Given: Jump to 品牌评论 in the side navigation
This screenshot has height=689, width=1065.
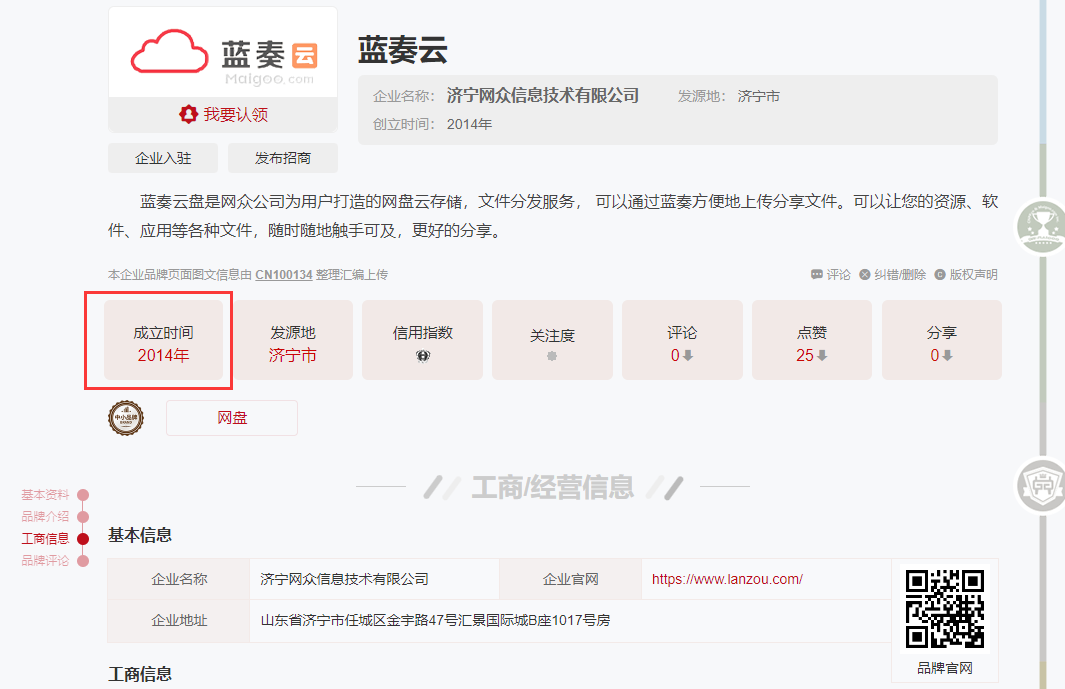Looking at the screenshot, I should pyautogui.click(x=45, y=561).
